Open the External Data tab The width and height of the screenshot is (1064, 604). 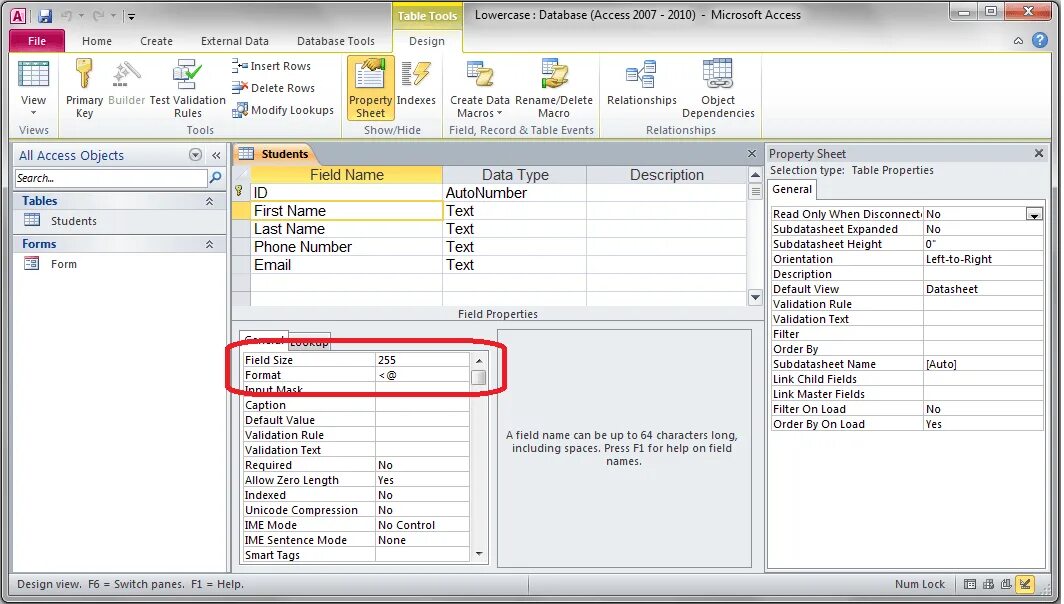[x=235, y=41]
